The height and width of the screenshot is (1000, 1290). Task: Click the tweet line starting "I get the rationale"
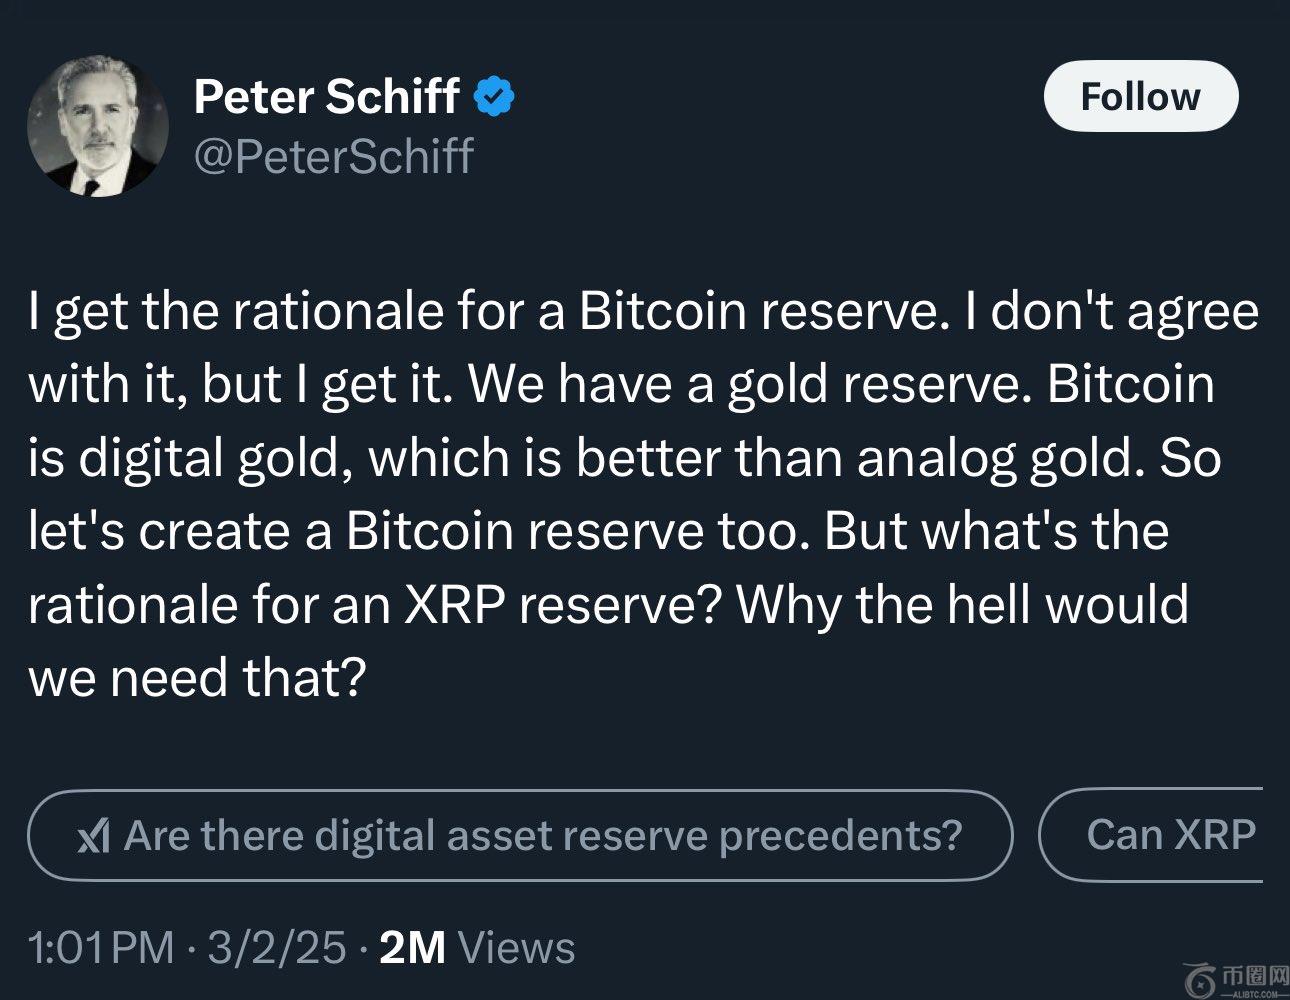pyautogui.click(x=642, y=311)
